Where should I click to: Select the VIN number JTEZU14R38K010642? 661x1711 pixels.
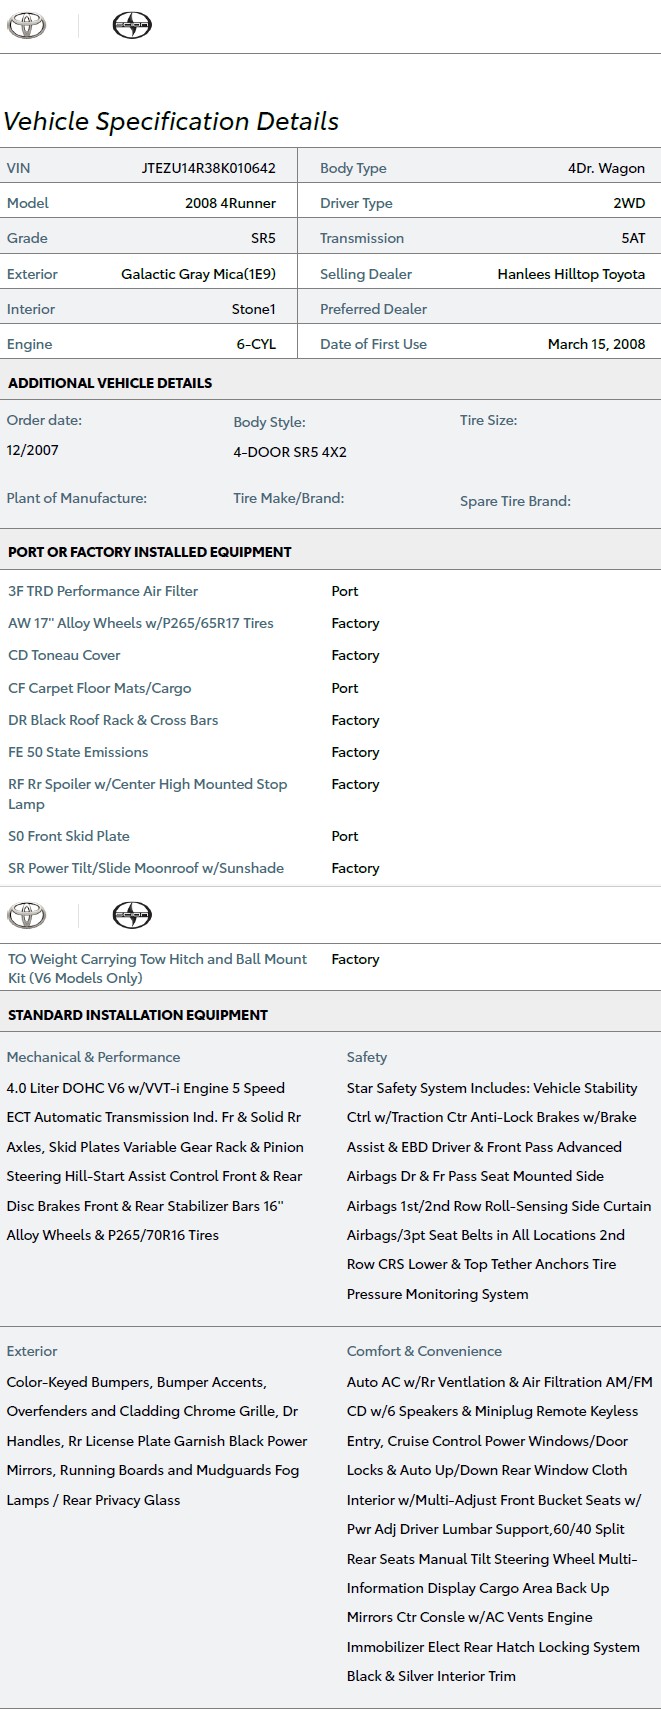point(208,168)
